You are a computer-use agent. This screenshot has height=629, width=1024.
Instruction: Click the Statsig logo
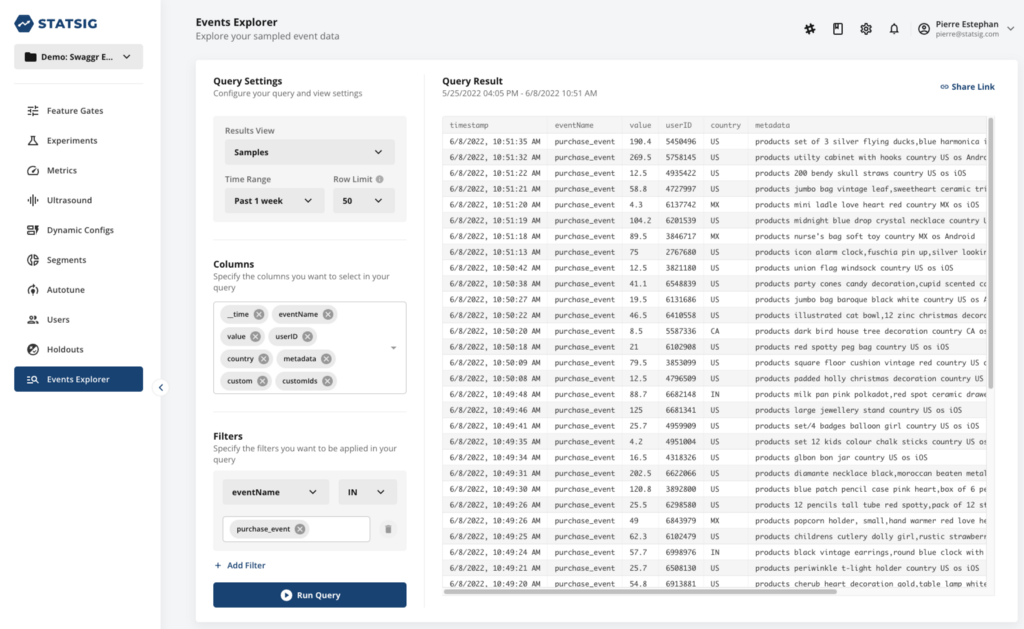coord(56,24)
